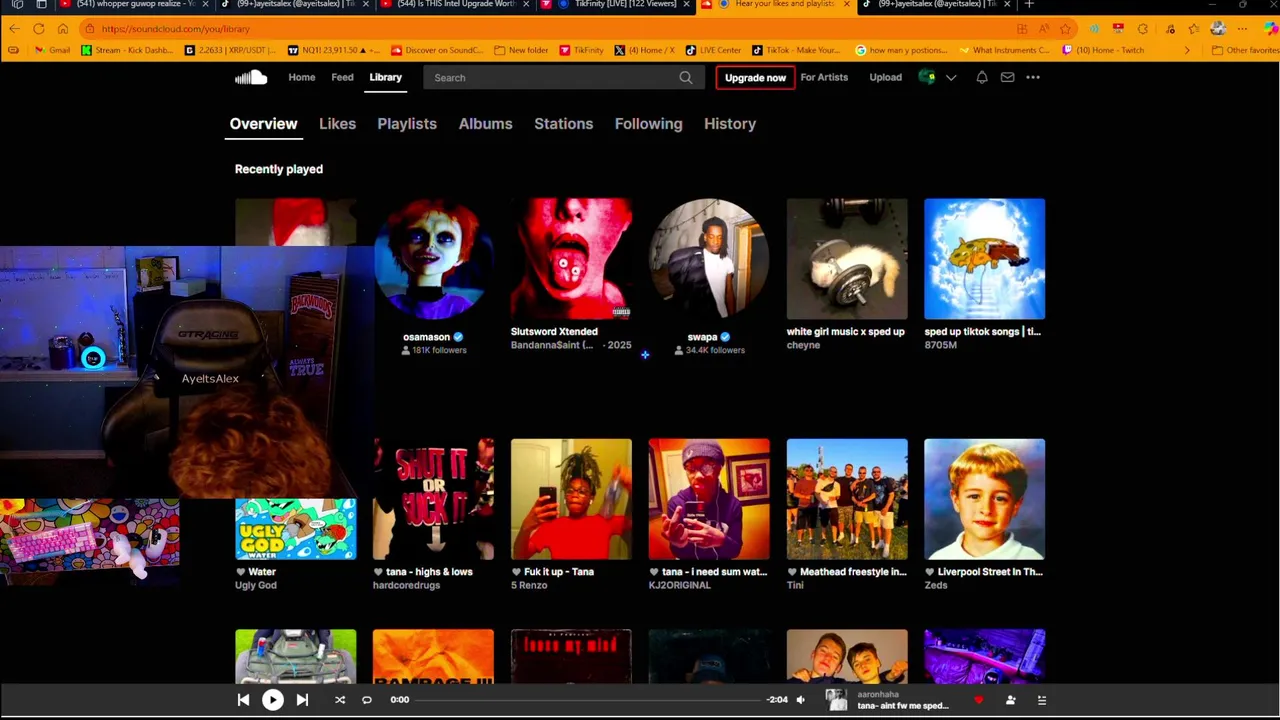The image size is (1280, 720).
Task: Follow the artist from the player bar
Action: [x=1010, y=700]
